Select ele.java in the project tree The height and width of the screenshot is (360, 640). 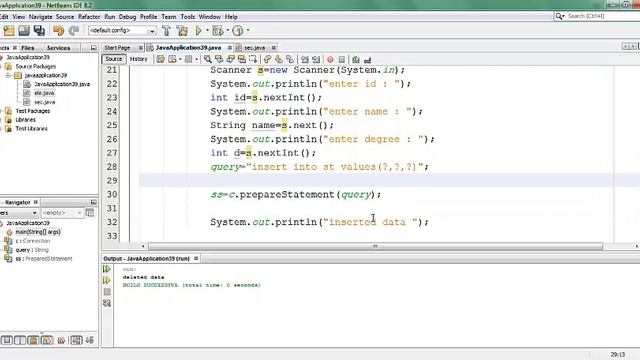pyautogui.click(x=44, y=93)
